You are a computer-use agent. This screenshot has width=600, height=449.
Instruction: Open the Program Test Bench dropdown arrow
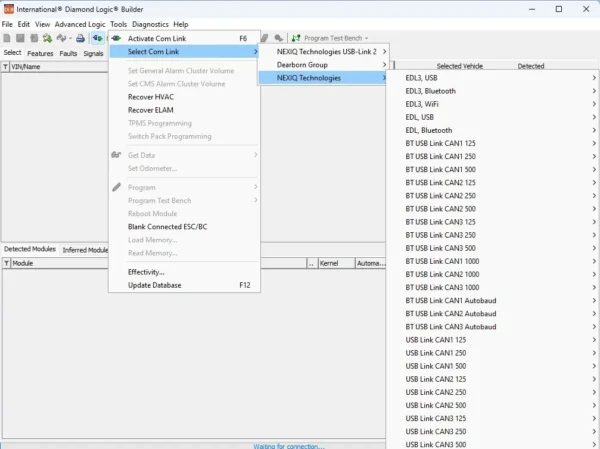pyautogui.click(x=367, y=38)
